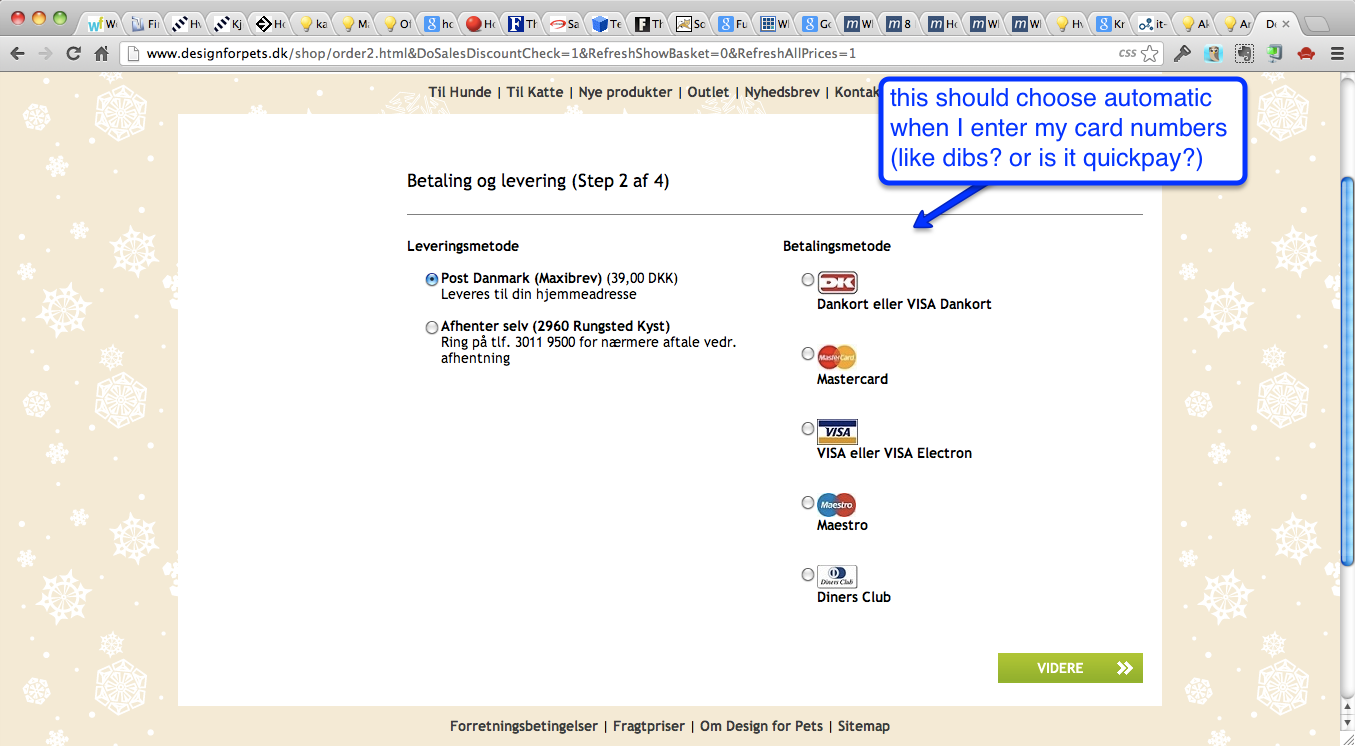This screenshot has height=746, width=1355.
Task: Open the Chrome hamburger menu
Action: 1337,54
